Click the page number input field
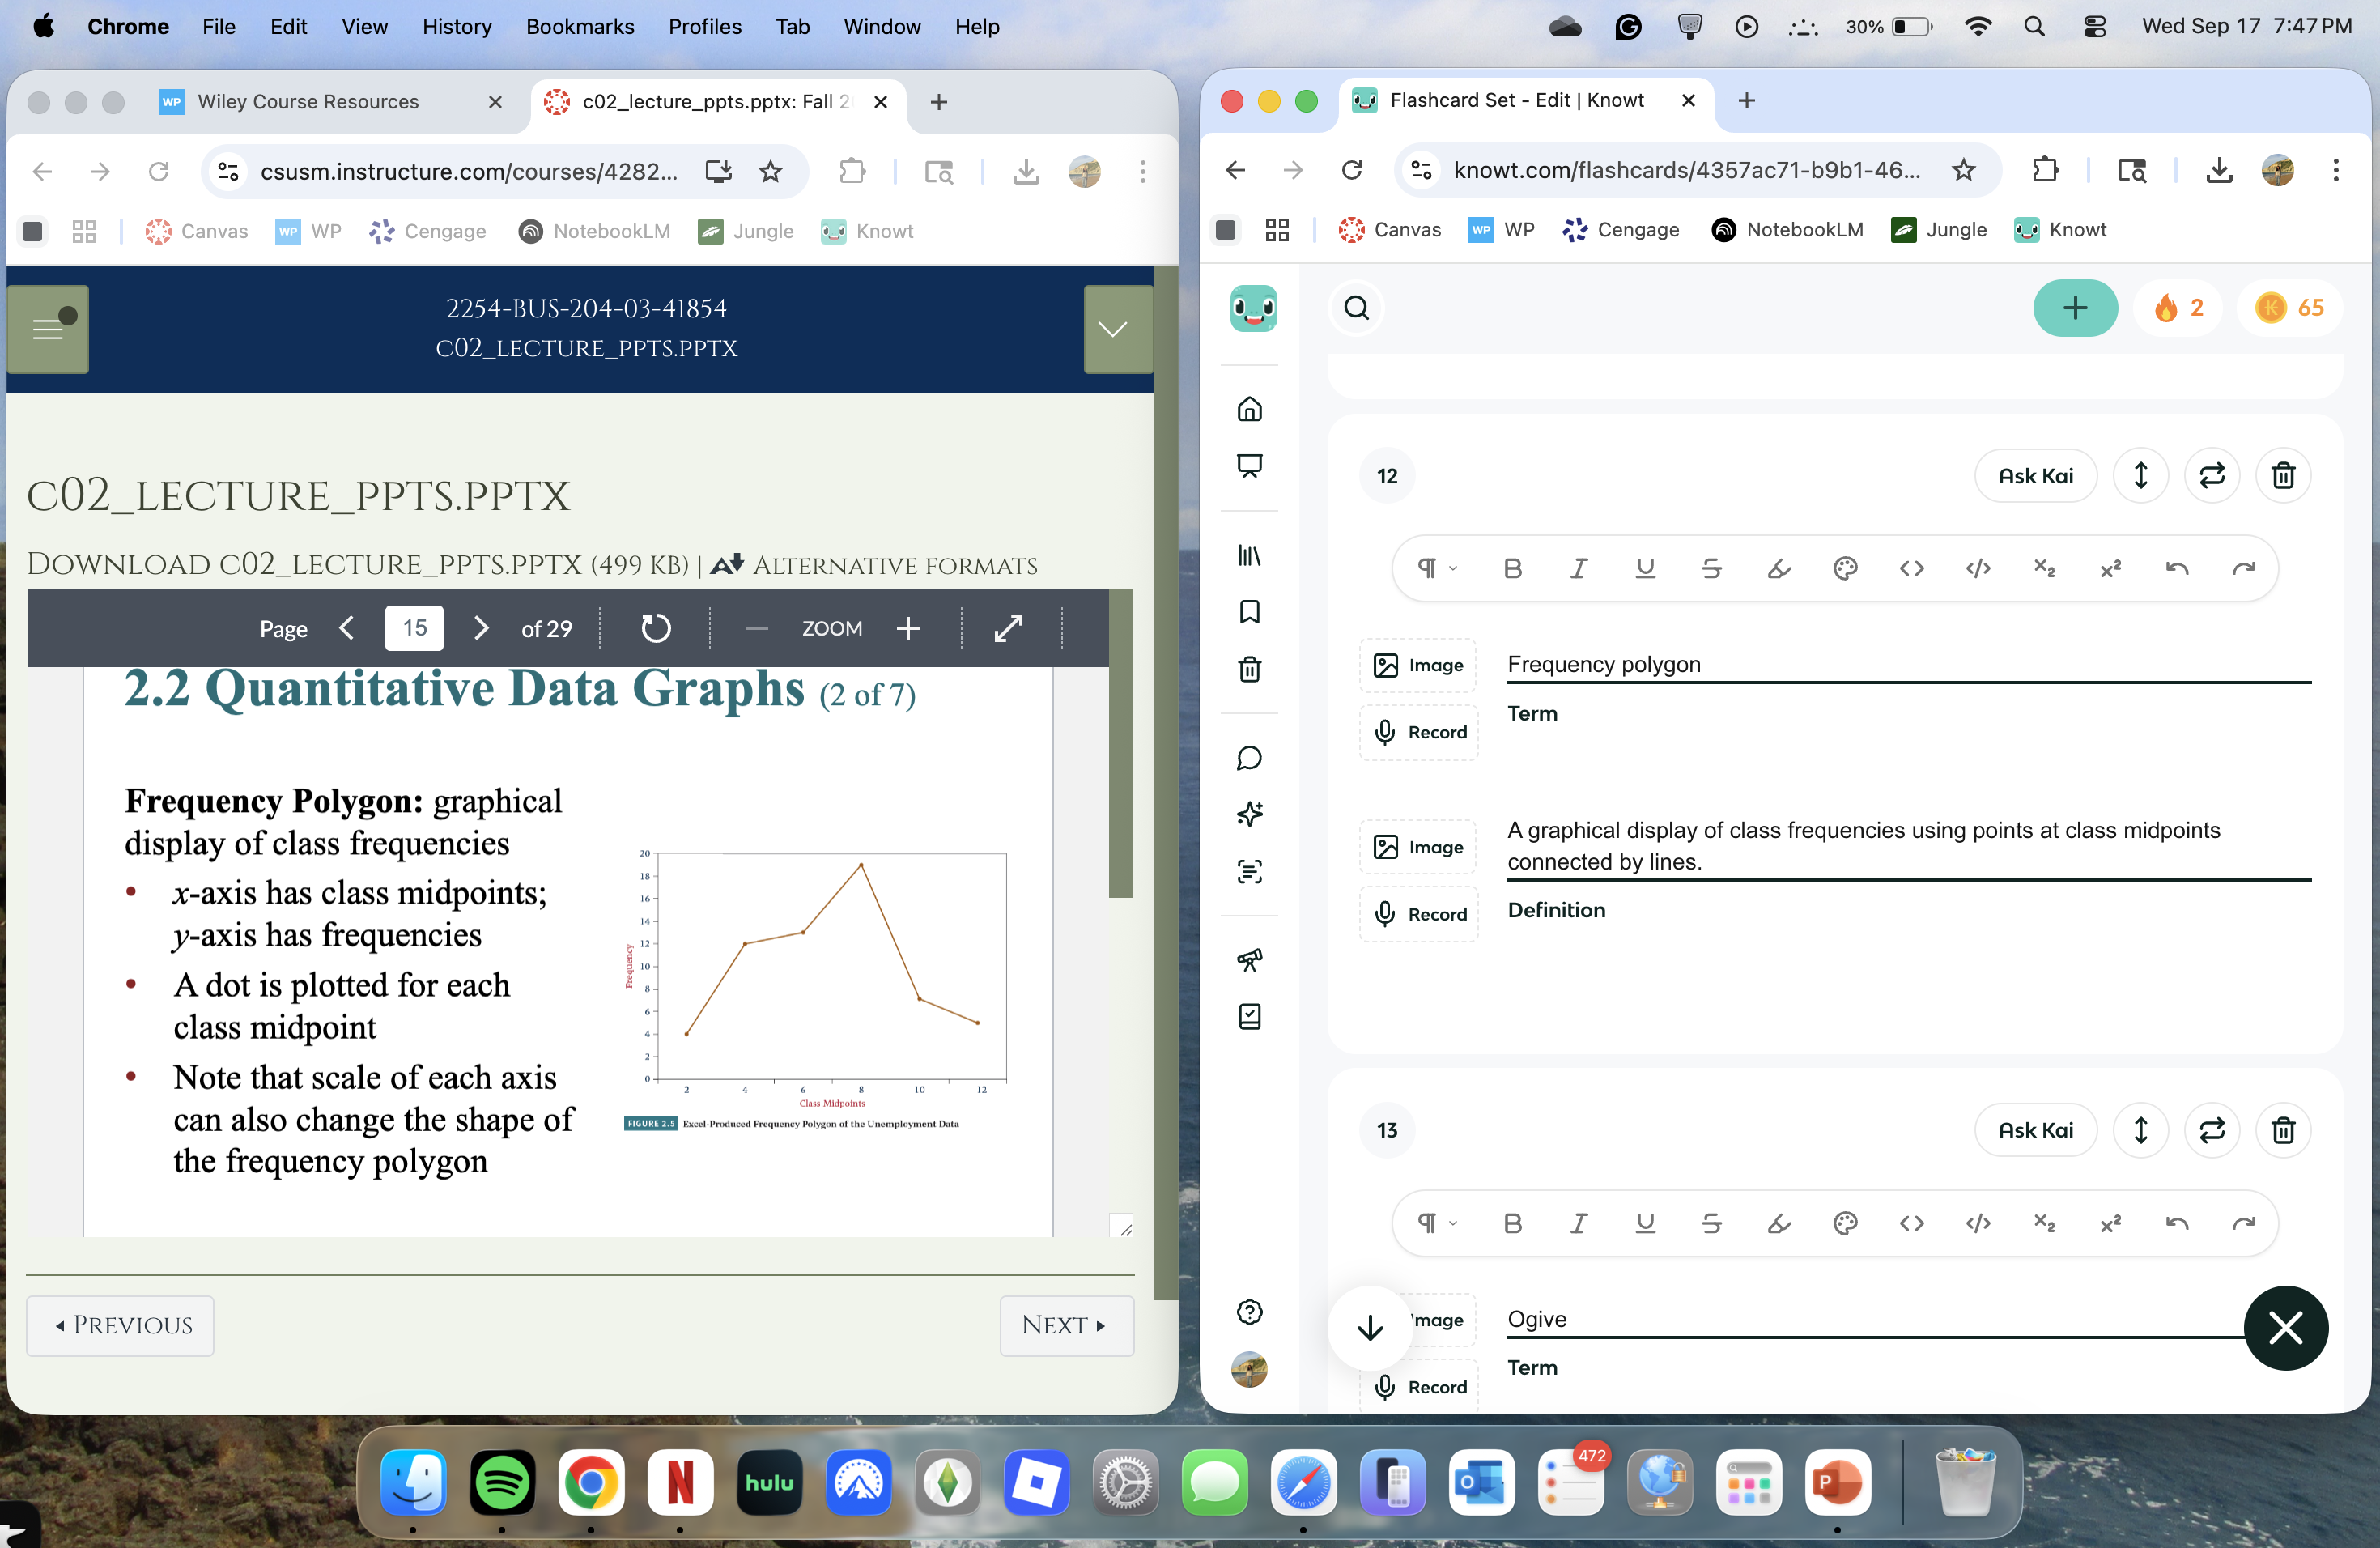Screen dimensions: 2380x1548 (x=414, y=628)
